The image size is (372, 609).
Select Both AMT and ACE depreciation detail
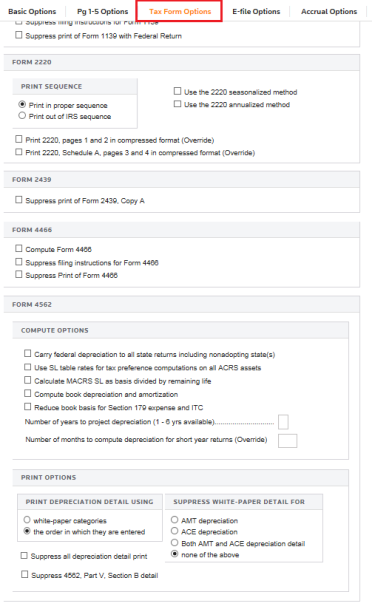(175, 543)
